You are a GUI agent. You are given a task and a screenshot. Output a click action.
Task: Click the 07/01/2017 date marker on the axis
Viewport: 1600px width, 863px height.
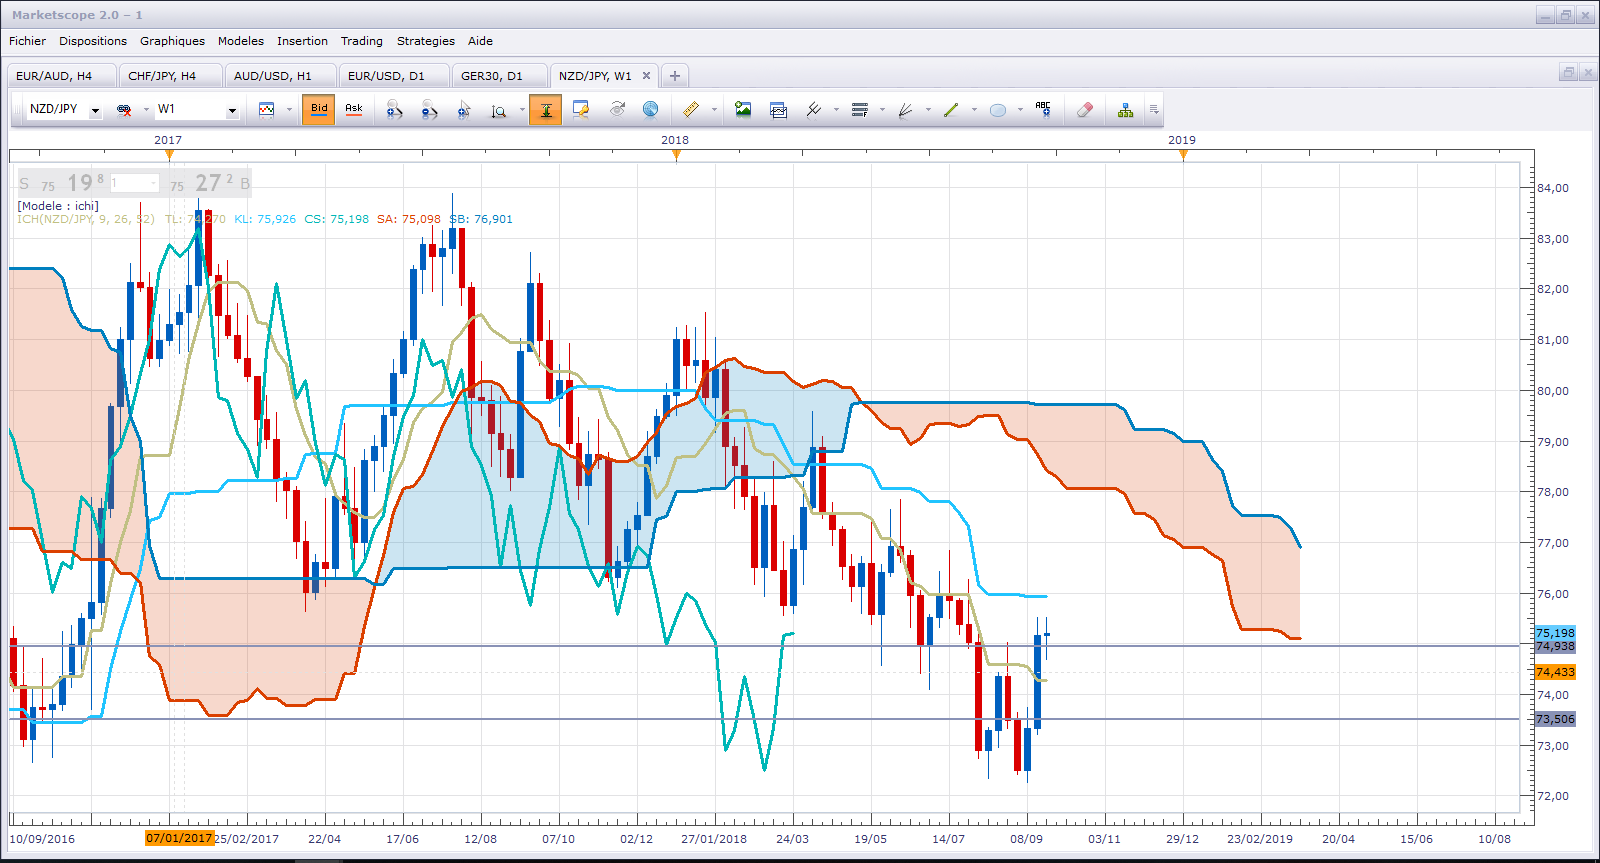tap(179, 838)
